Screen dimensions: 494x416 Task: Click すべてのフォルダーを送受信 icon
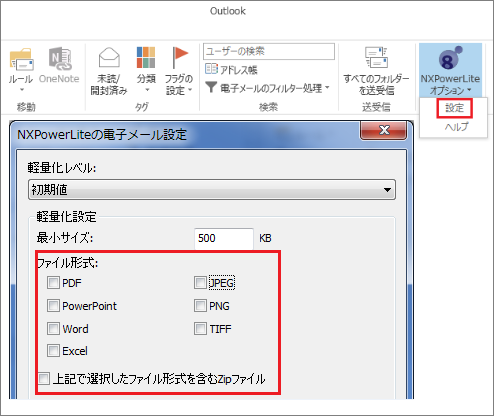376,57
